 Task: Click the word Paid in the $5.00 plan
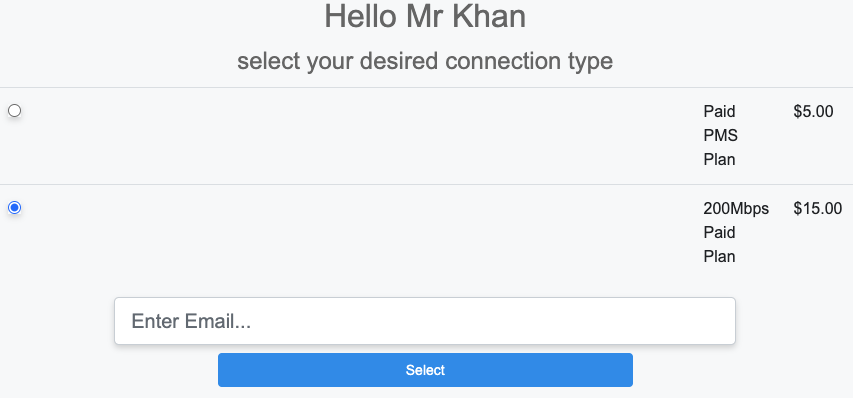(719, 111)
